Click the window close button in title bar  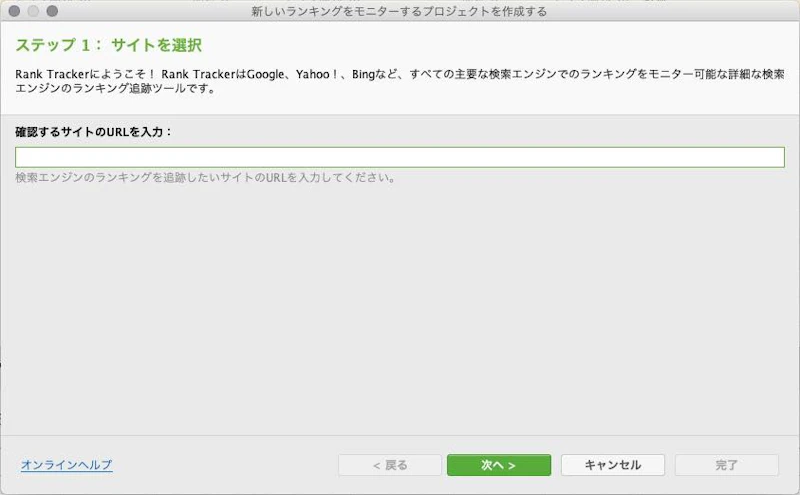(x=14, y=11)
